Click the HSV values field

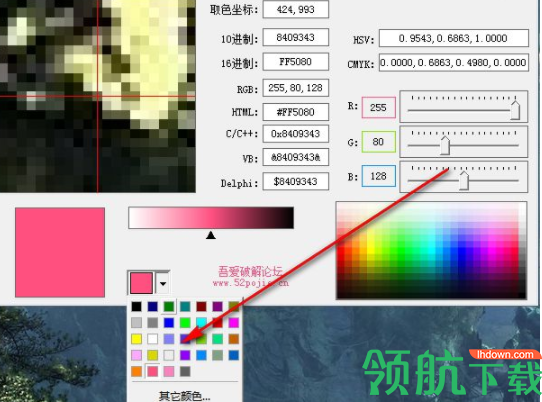pyautogui.click(x=454, y=38)
